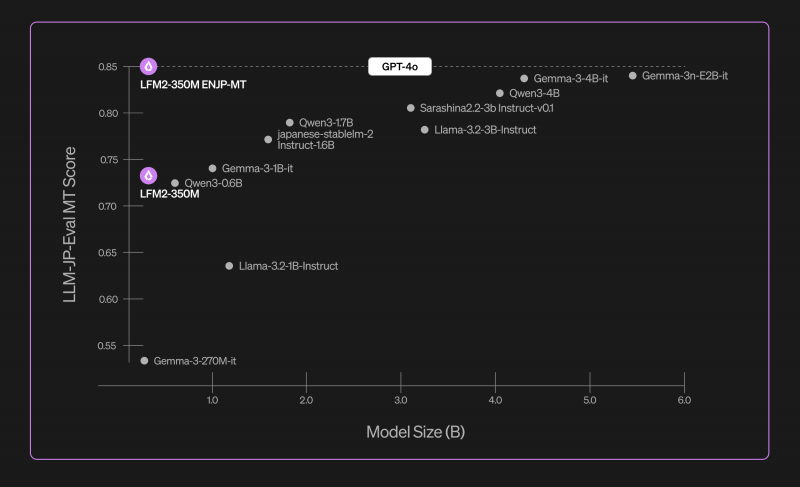Click the Gemma-3-1B-it data point

tap(213, 168)
